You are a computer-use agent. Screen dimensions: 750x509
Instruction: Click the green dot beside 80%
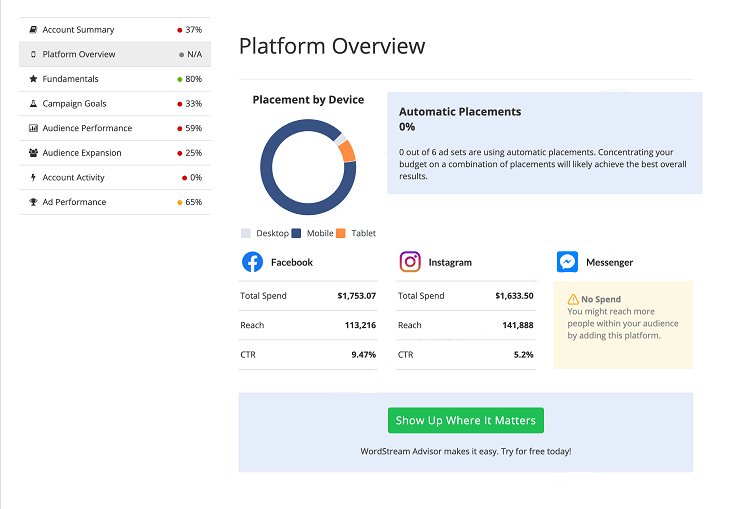click(x=179, y=79)
